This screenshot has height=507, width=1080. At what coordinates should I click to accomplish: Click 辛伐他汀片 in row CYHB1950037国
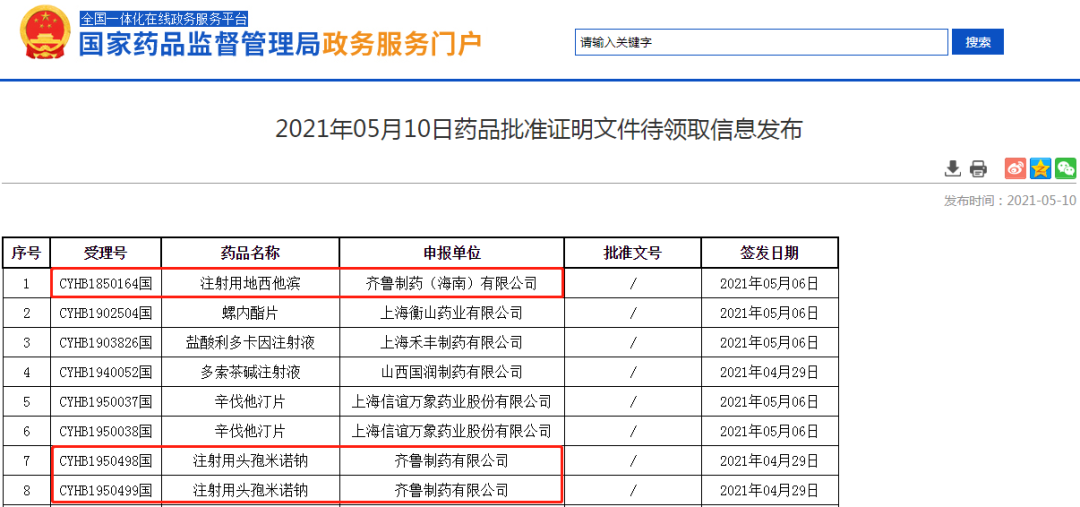click(x=250, y=402)
